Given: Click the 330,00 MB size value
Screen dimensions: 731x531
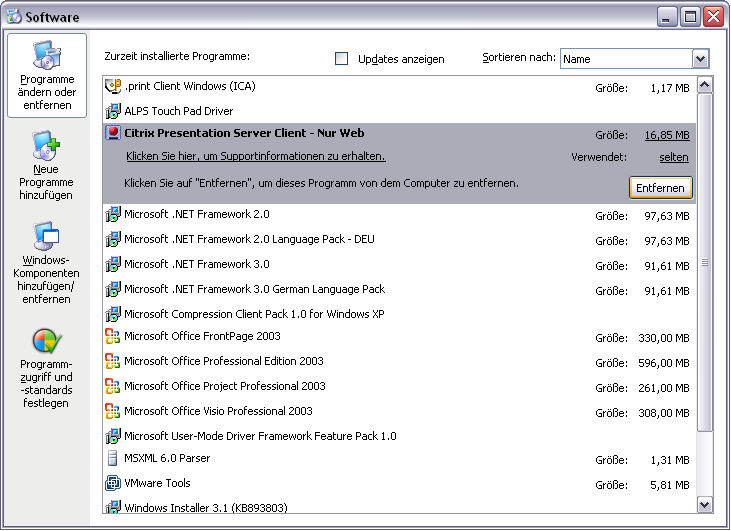Looking at the screenshot, I should click(x=663, y=338).
